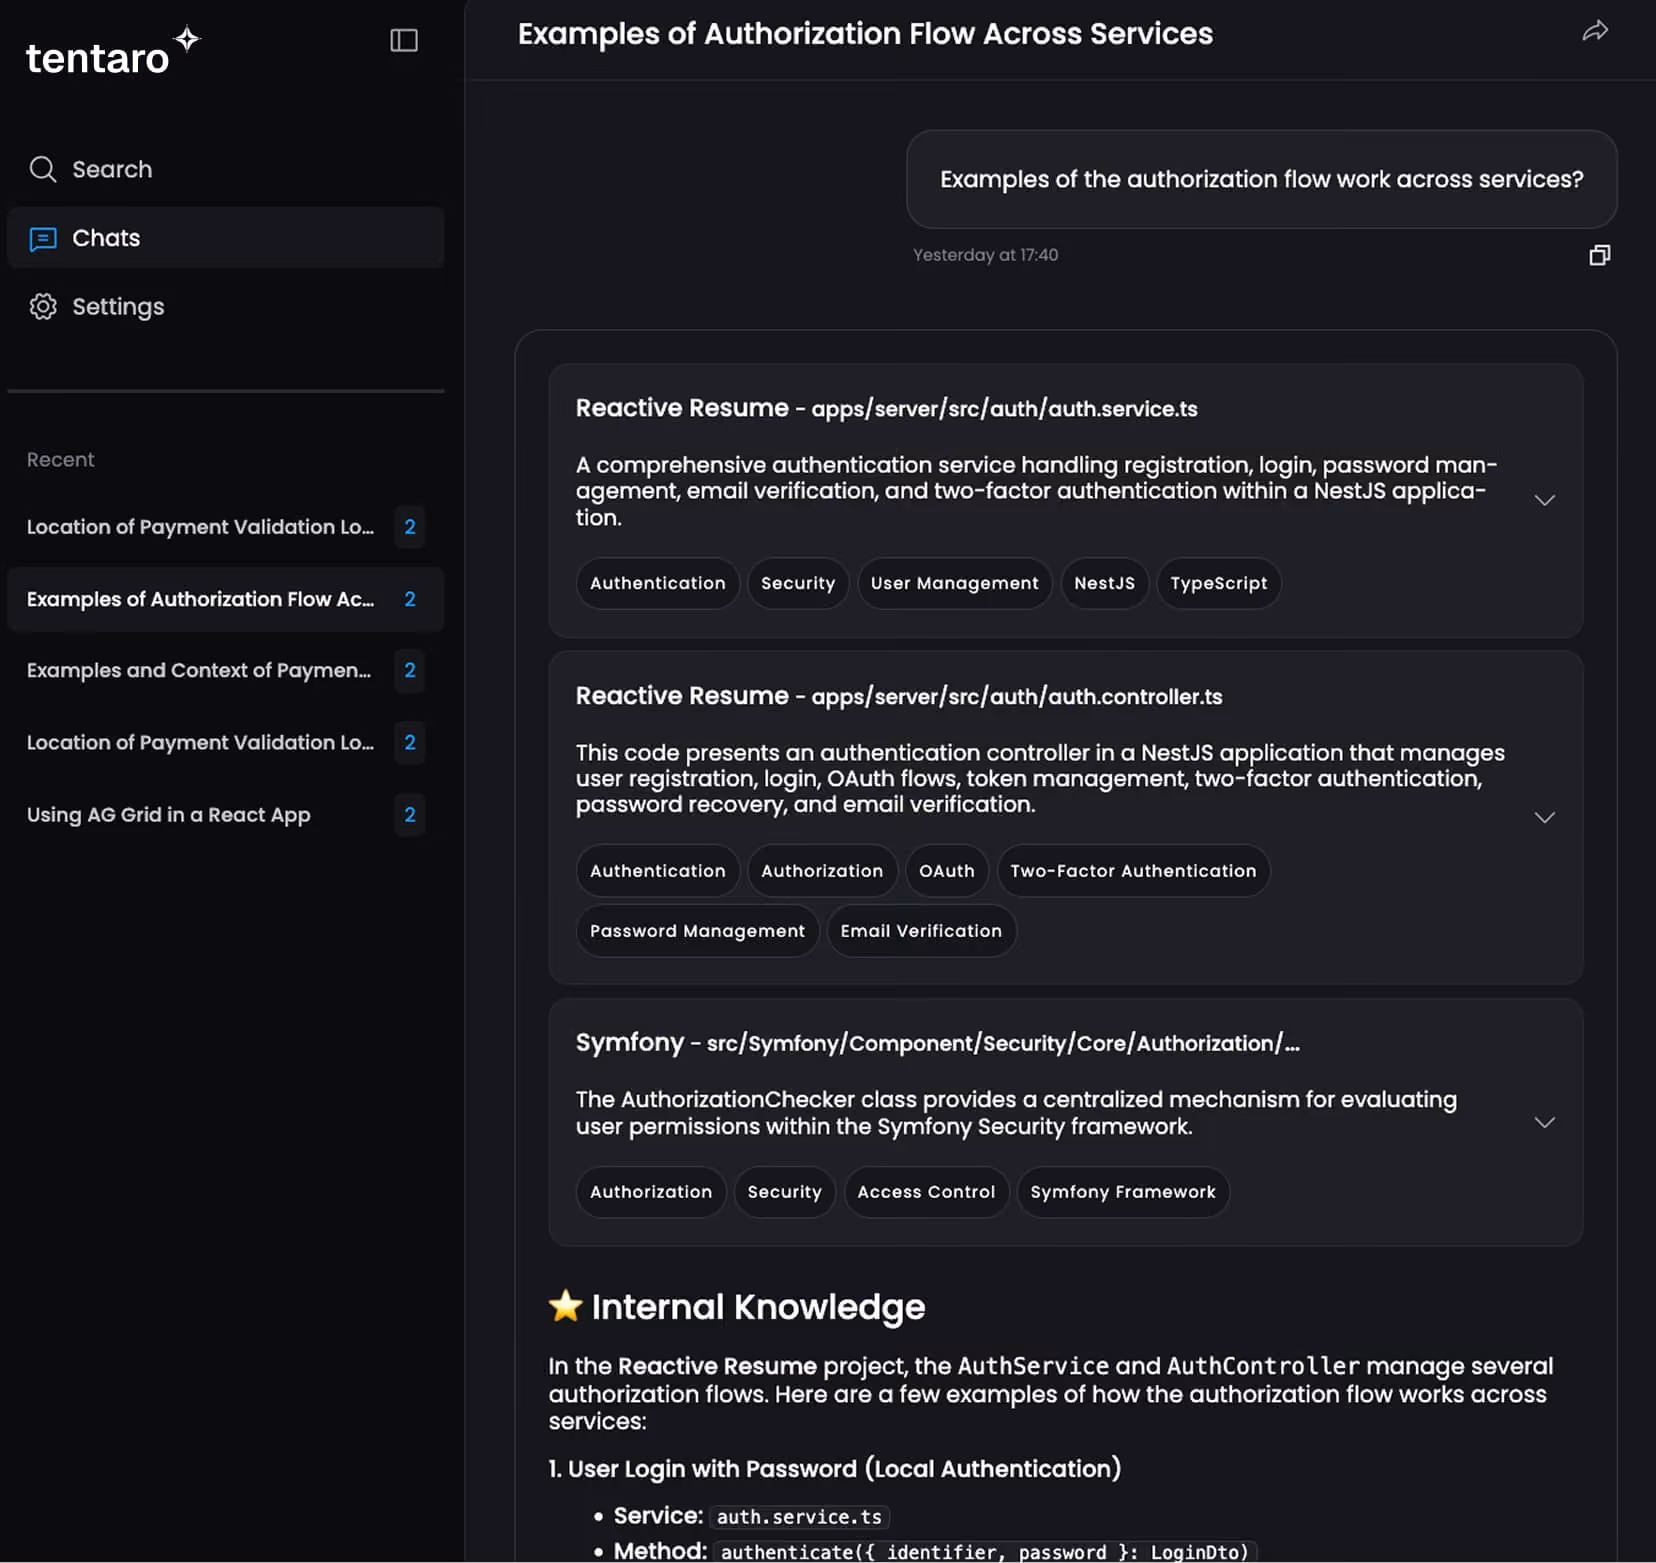
Task: Click the Recent section label
Action: click(x=60, y=460)
